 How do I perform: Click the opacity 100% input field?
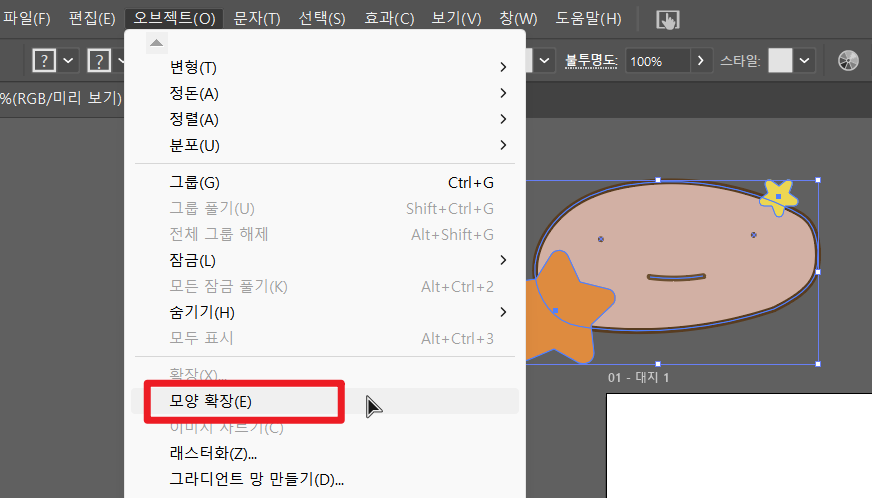coord(657,61)
